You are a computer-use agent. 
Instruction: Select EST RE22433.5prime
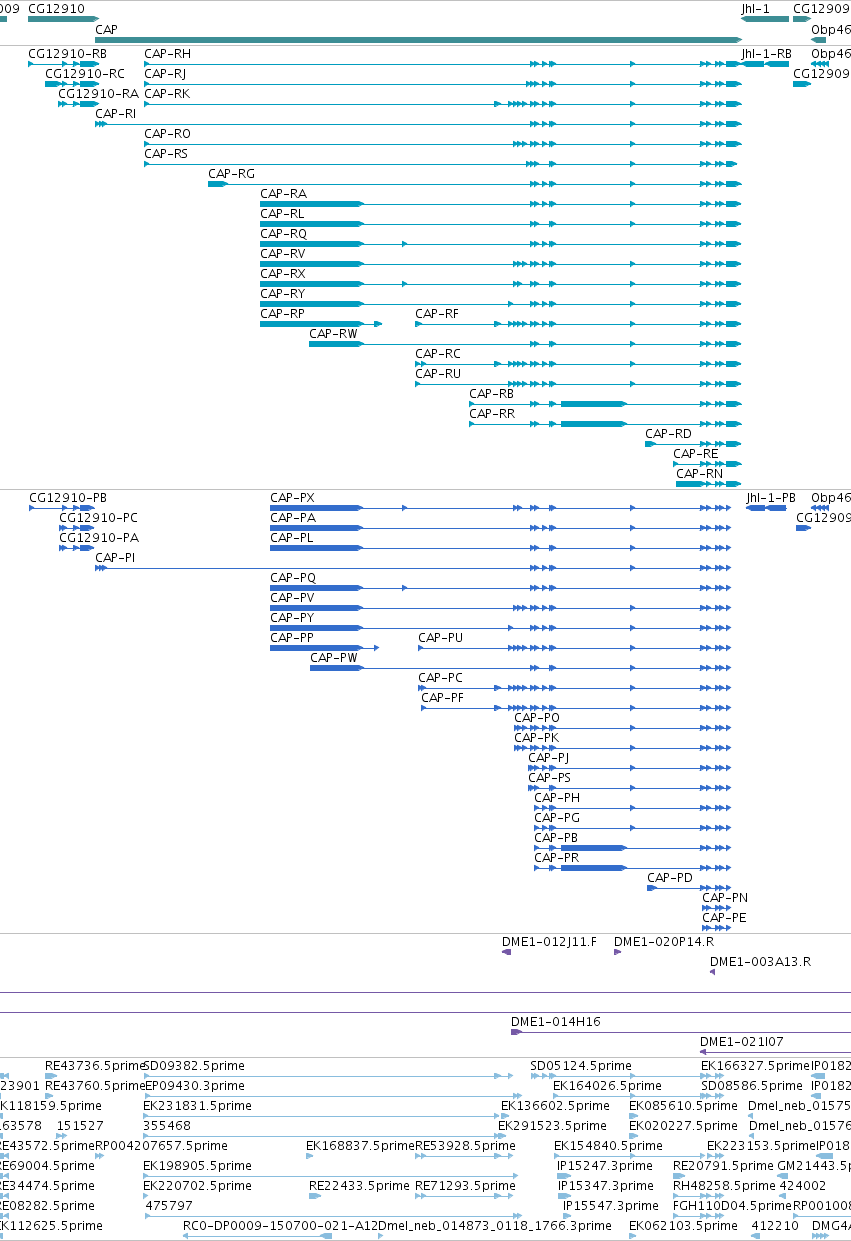coord(314,1196)
